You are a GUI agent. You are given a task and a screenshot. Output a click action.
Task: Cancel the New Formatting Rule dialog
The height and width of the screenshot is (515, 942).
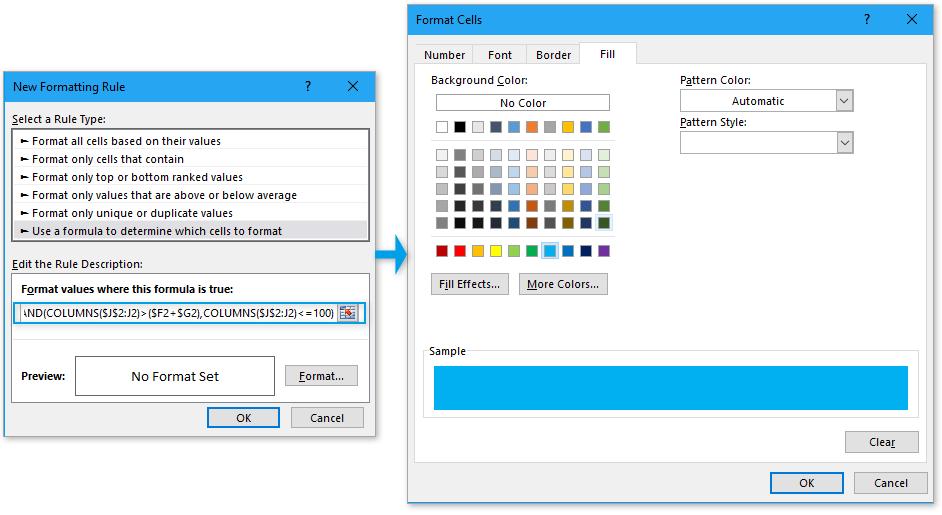coord(327,418)
